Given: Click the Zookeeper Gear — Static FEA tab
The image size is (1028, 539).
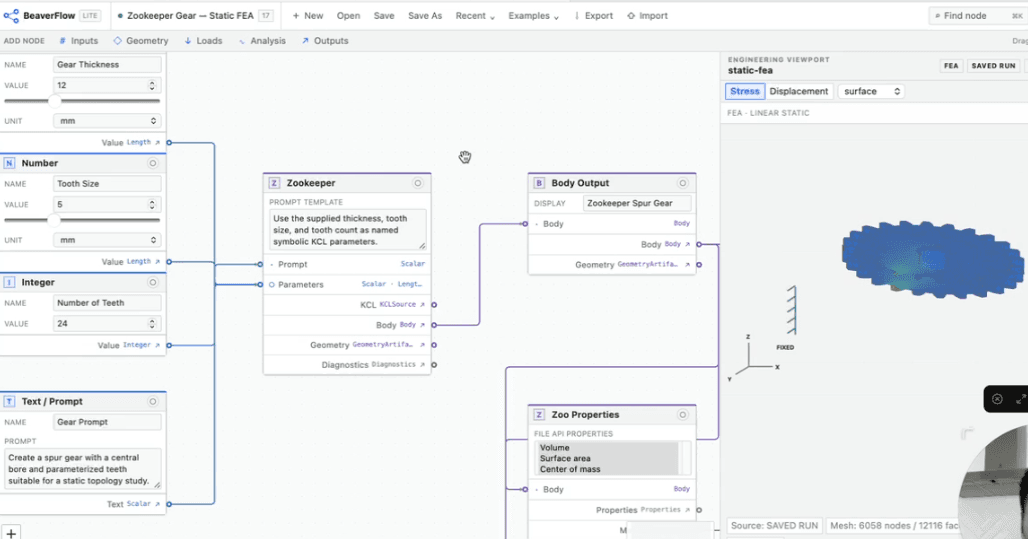Looking at the screenshot, I should point(194,16).
